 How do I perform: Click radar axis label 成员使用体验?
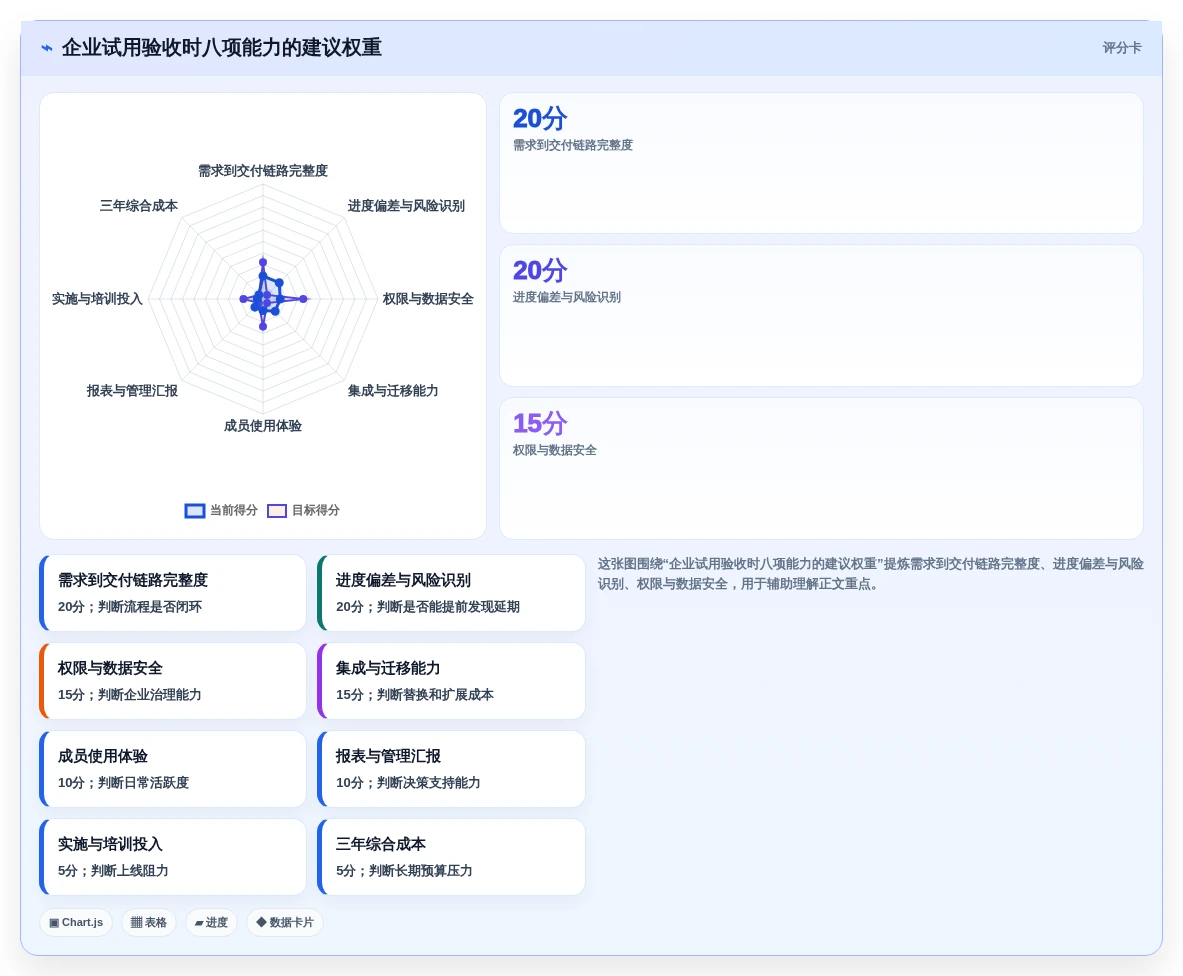[263, 426]
